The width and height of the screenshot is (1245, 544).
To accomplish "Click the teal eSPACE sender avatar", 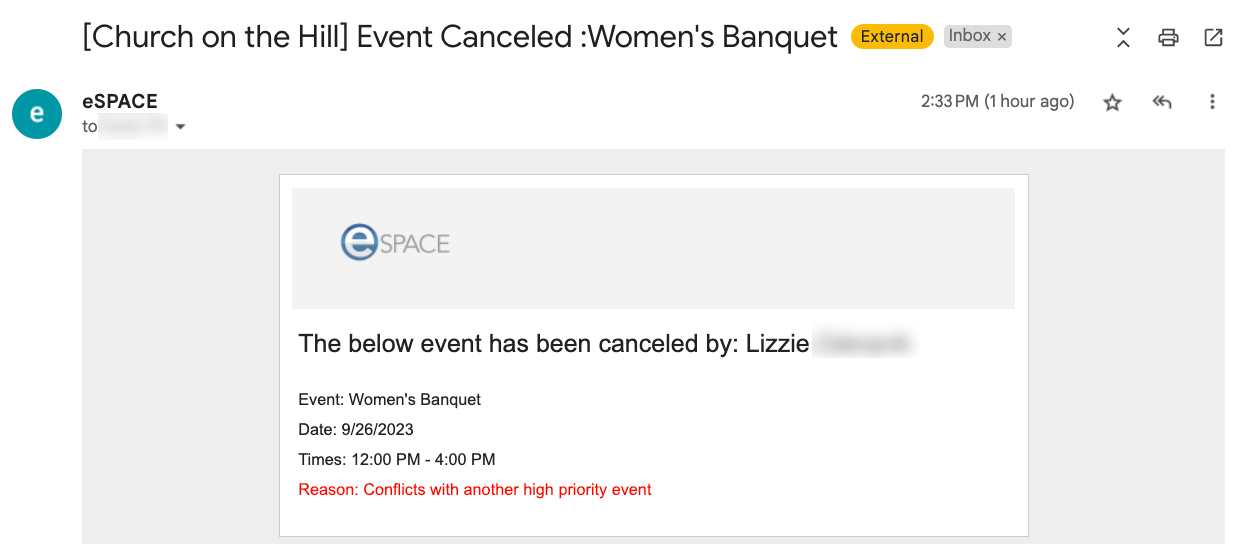I will coord(37,113).
